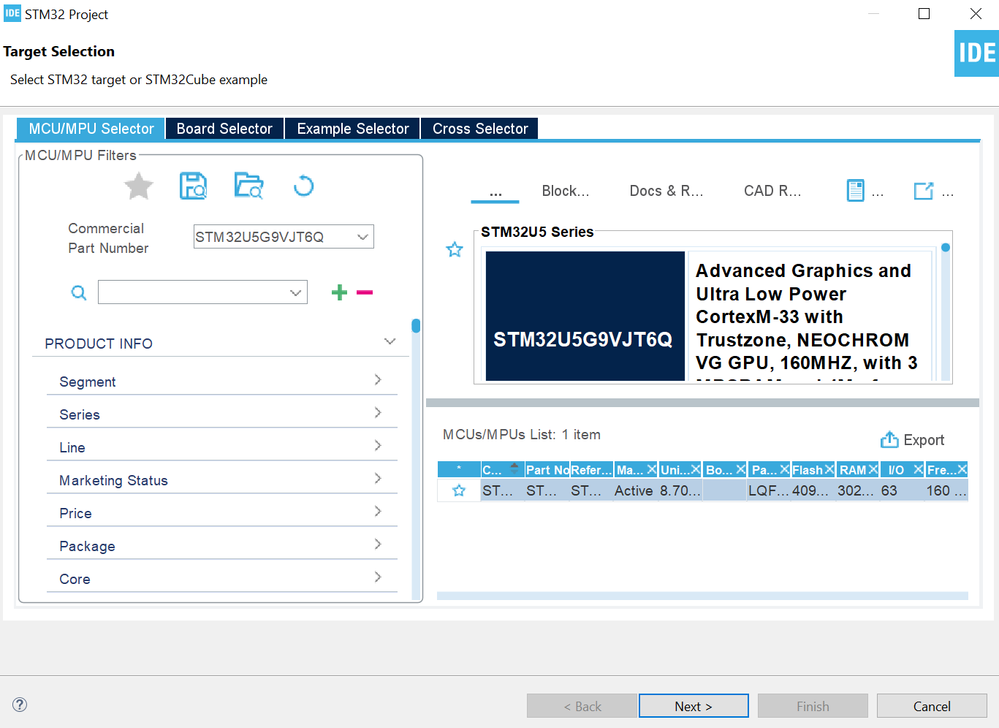
Task: Expand the Series filter
Action: click(x=377, y=413)
